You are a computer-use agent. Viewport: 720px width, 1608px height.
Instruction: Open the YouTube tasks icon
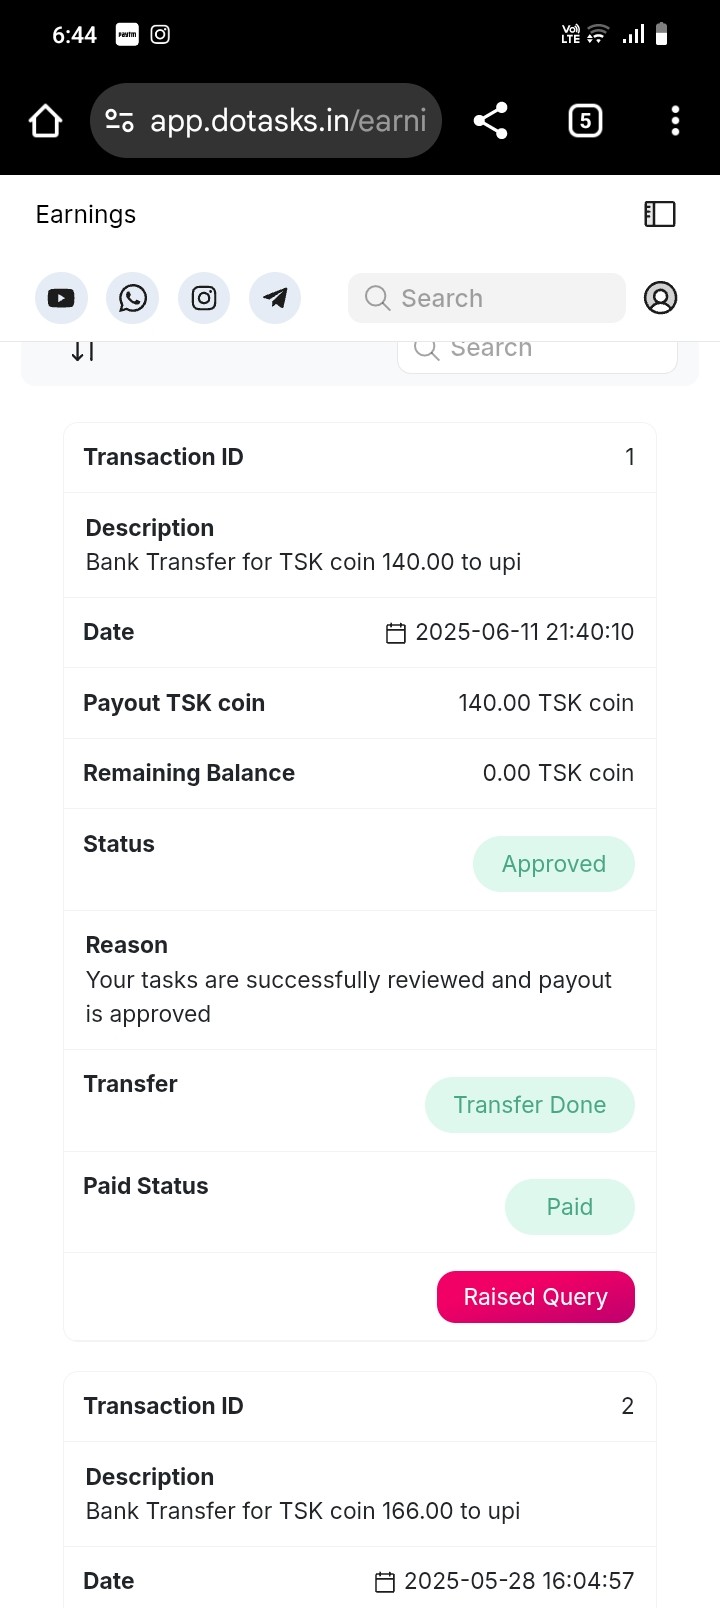pyautogui.click(x=61, y=298)
